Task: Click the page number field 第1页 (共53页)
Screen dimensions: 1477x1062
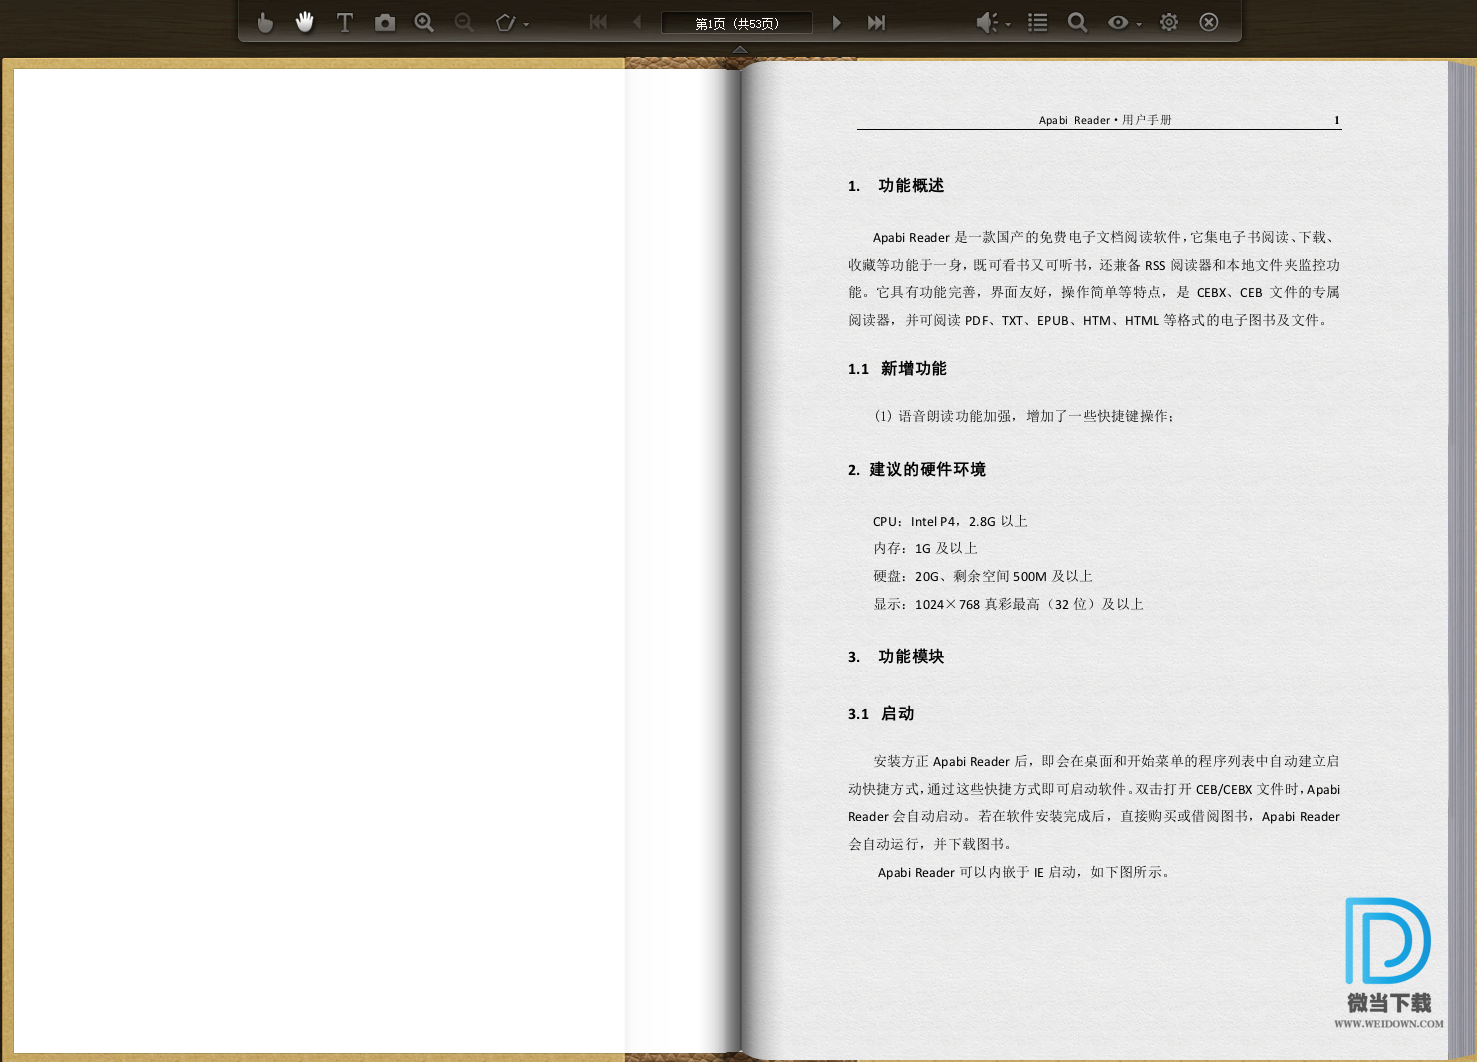Action: click(x=737, y=23)
